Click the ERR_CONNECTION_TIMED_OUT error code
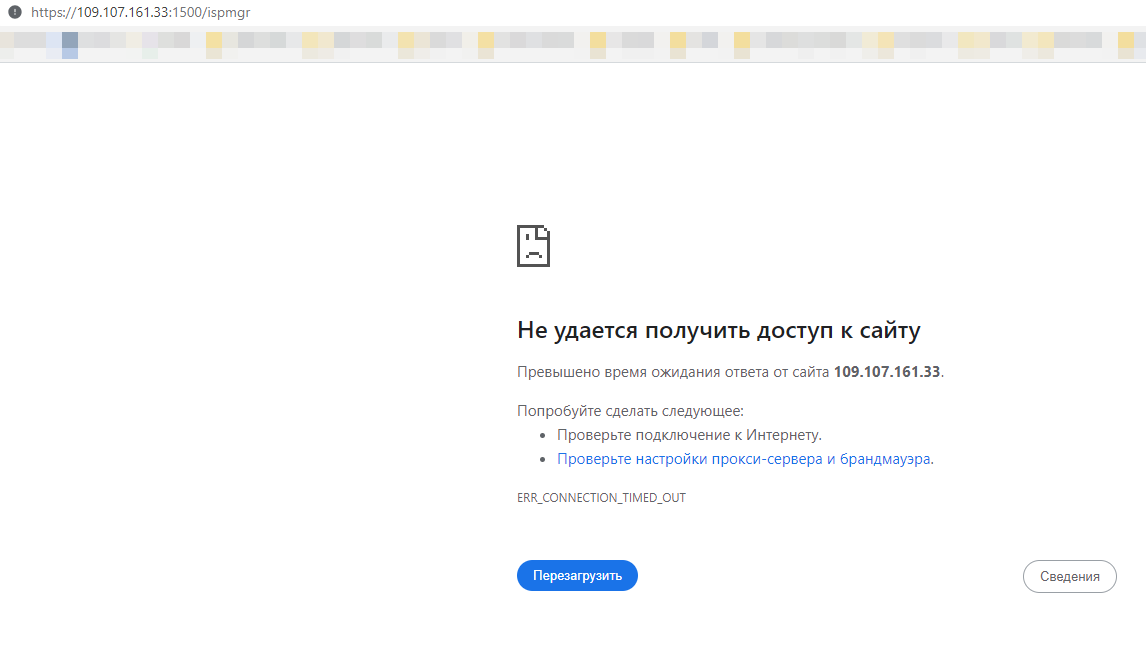This screenshot has height=664, width=1146. click(x=602, y=497)
